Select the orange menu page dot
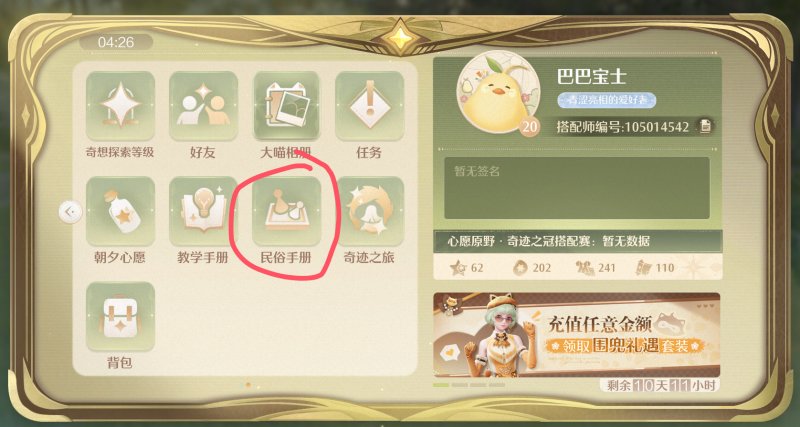 (248, 385)
